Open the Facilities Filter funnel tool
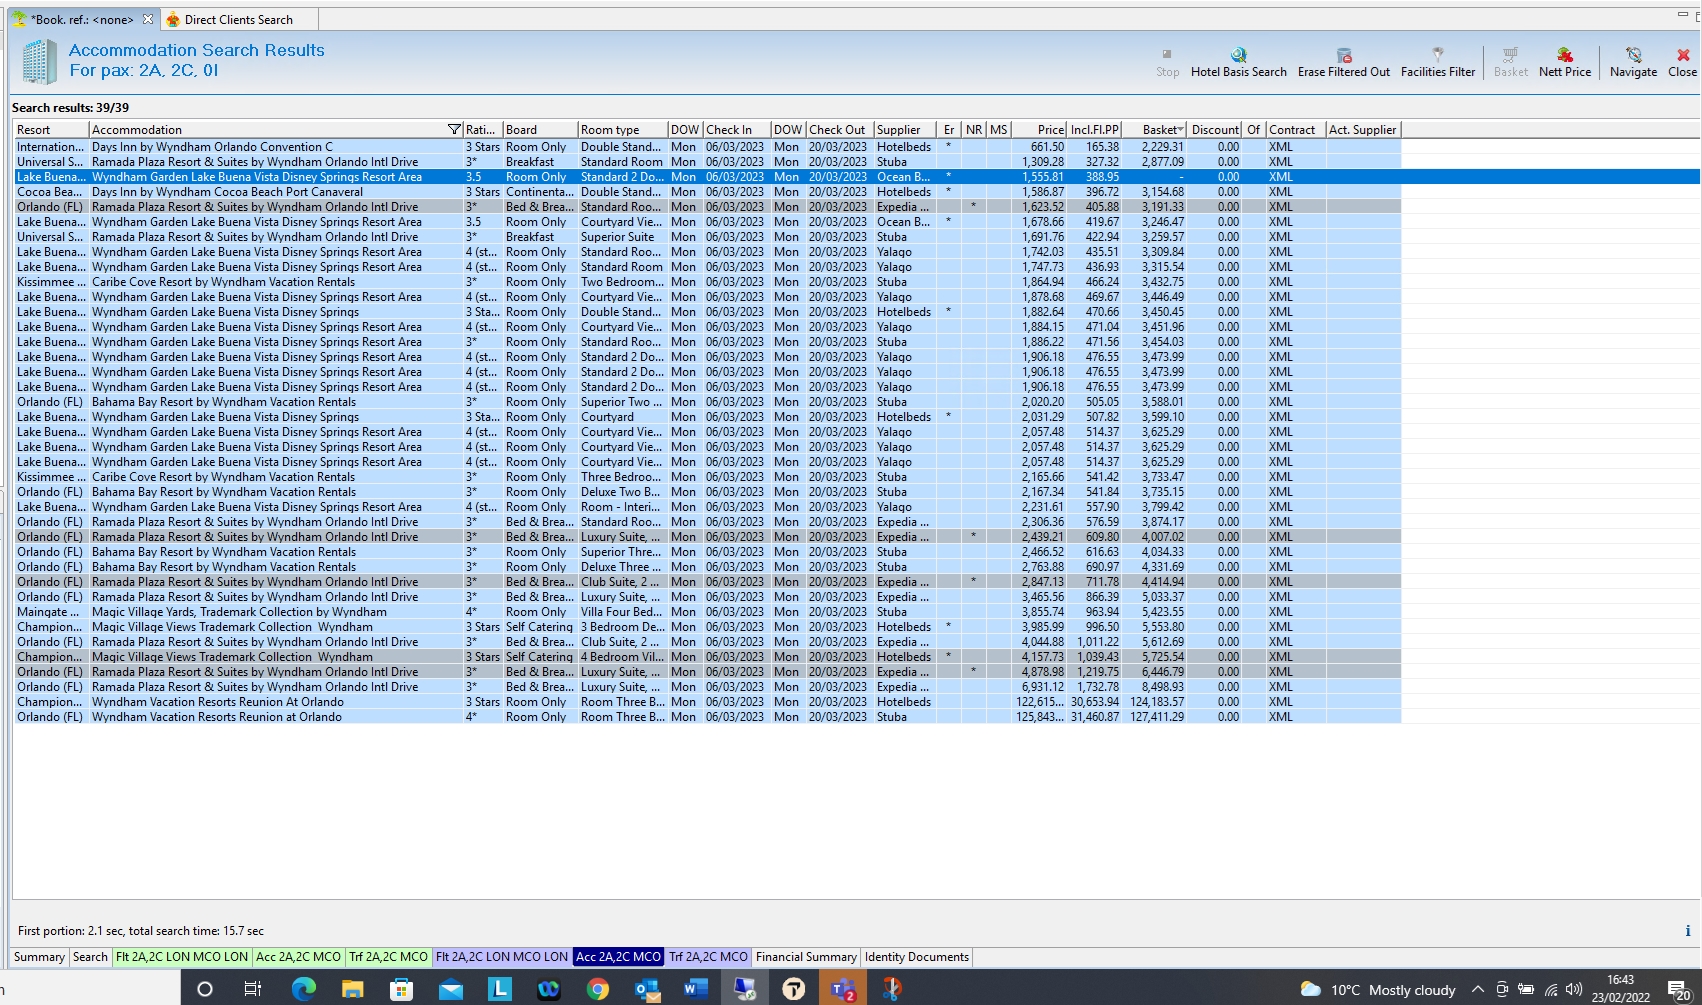This screenshot has height=1005, width=1702. pyautogui.click(x=1438, y=55)
